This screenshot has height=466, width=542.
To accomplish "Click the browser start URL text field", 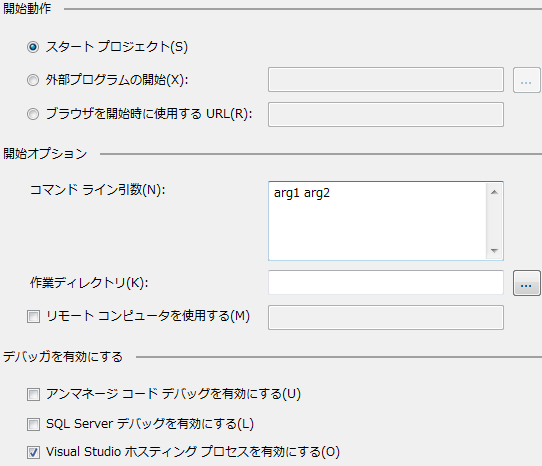I will point(386,114).
